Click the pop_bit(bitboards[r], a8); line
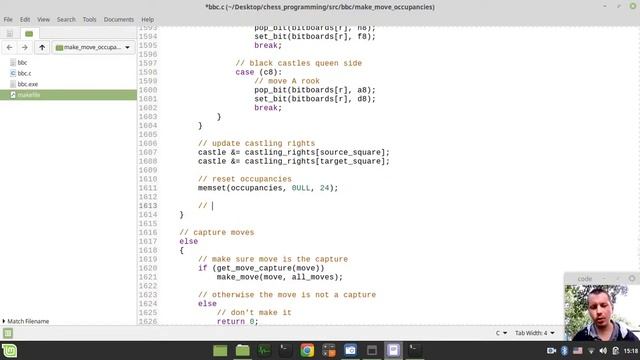The width and height of the screenshot is (640, 360). click(315, 90)
